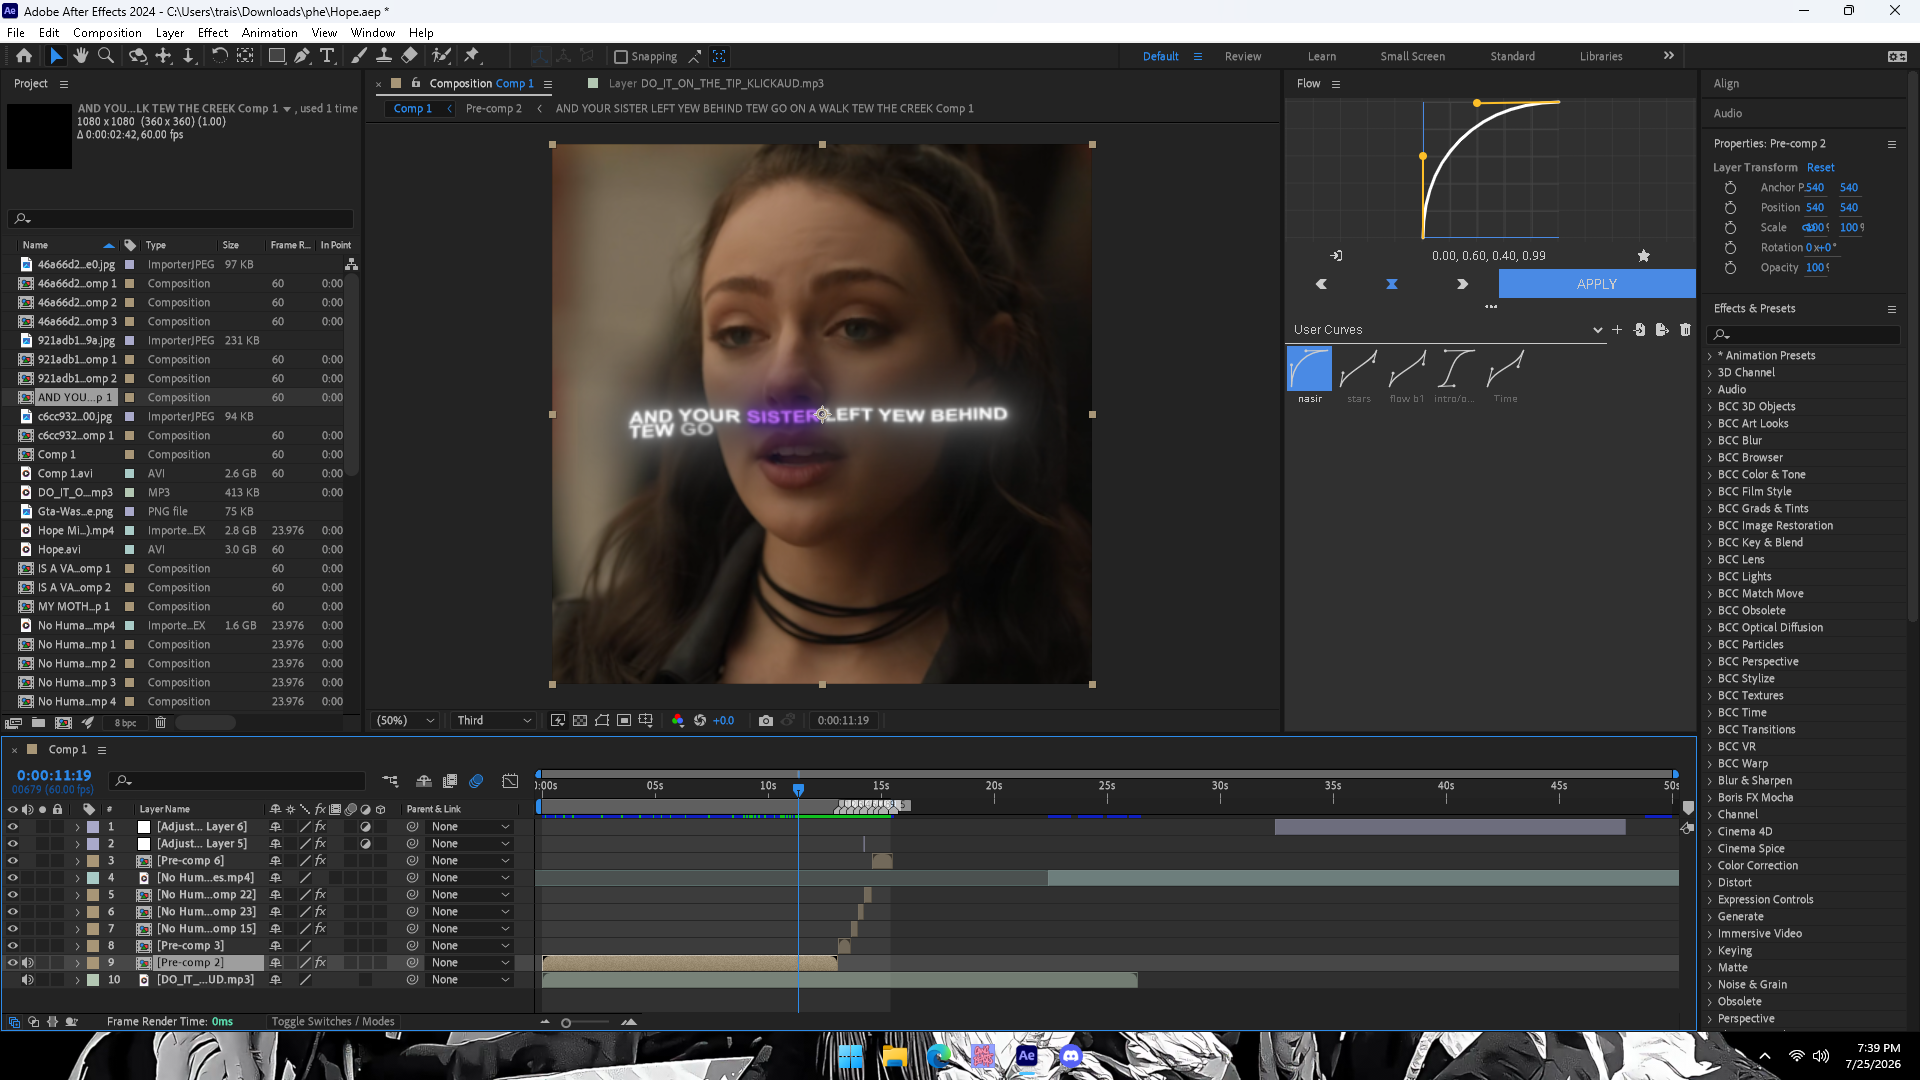Click the new composition icon in Project panel

(63, 722)
